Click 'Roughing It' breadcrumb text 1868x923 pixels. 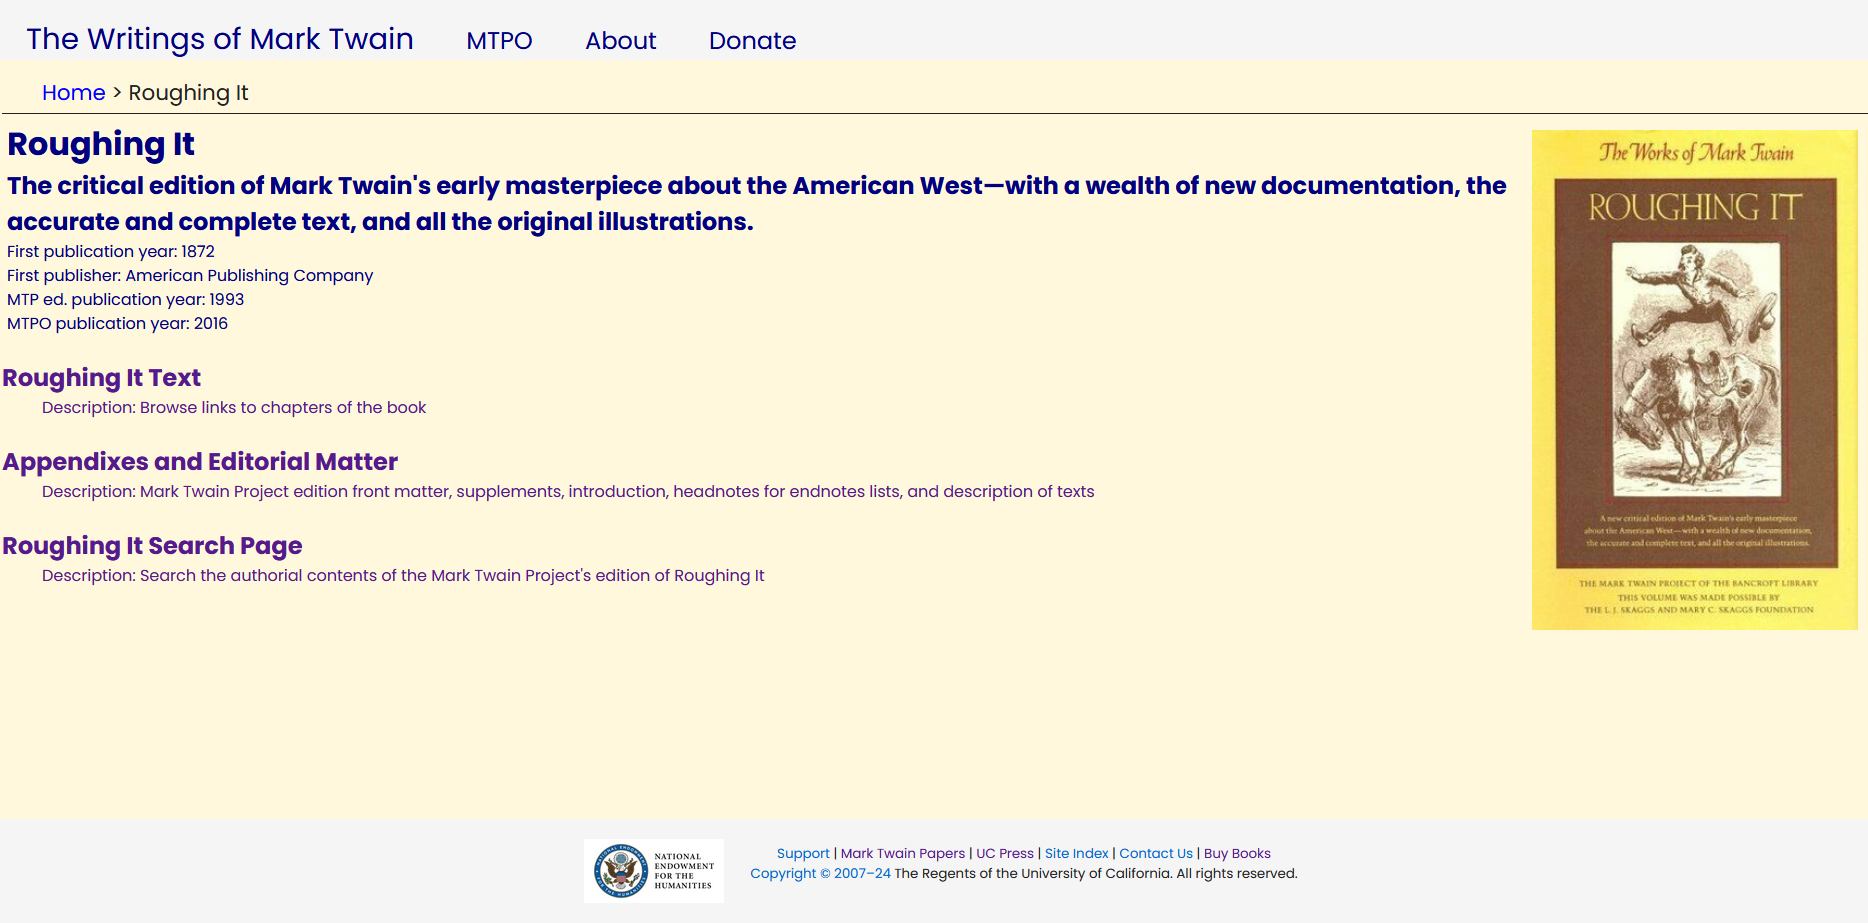click(x=188, y=93)
